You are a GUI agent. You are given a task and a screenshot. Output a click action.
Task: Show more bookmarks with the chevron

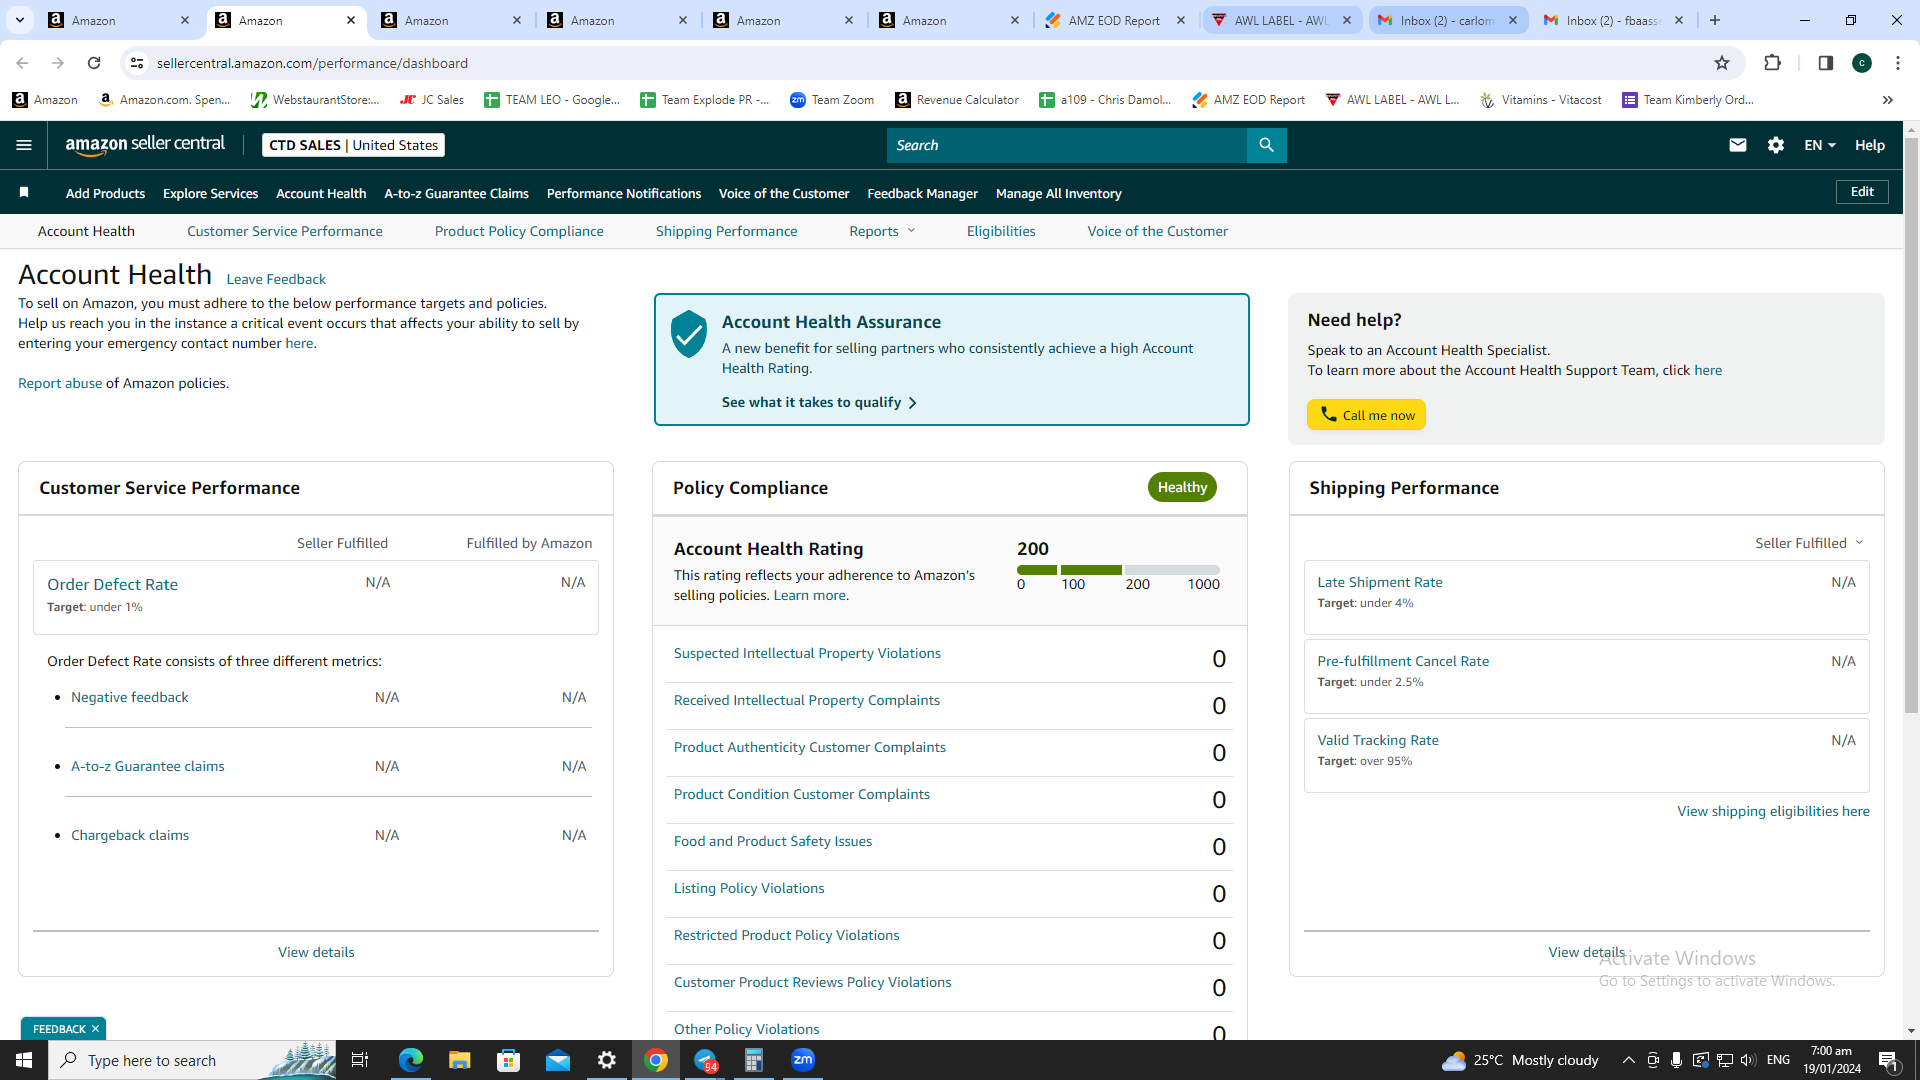(1888, 100)
